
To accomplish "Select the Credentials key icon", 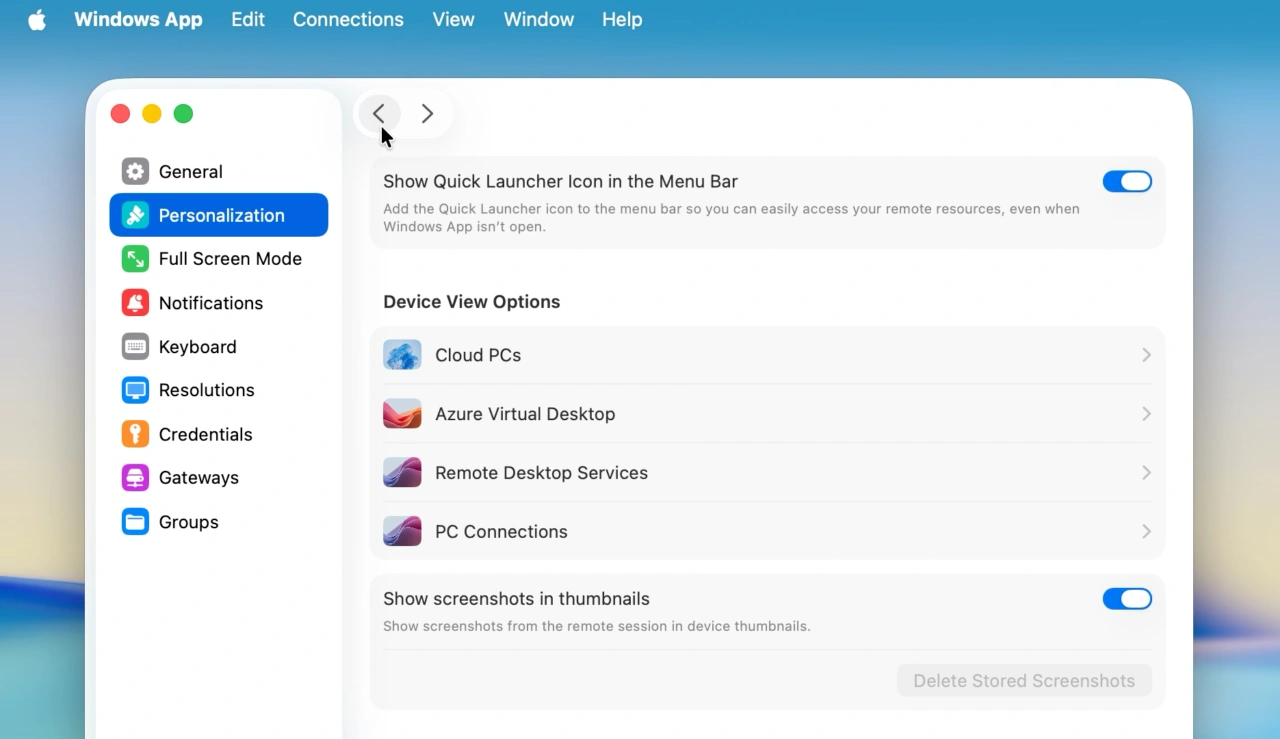I will coord(135,434).
